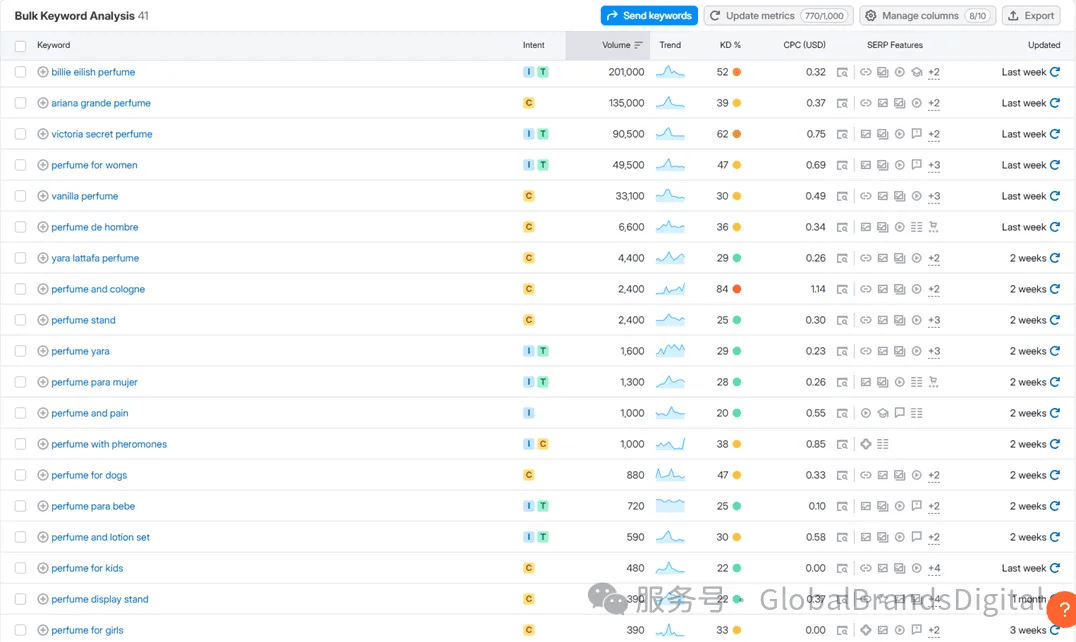Add yara lattafa perfume via plus icon
Image resolution: width=1076 pixels, height=642 pixels.
click(43, 258)
